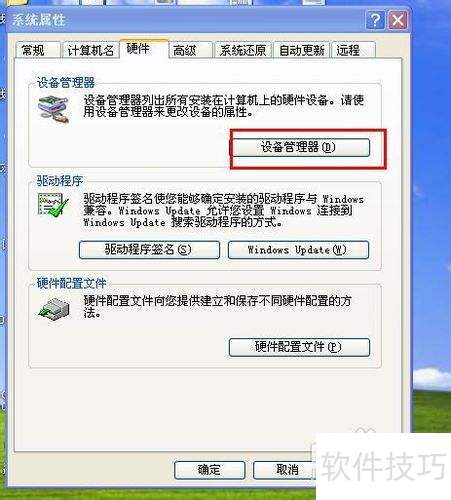The height and width of the screenshot is (500, 451).
Task: Confirm with the 确定 button
Action: [x=209, y=470]
